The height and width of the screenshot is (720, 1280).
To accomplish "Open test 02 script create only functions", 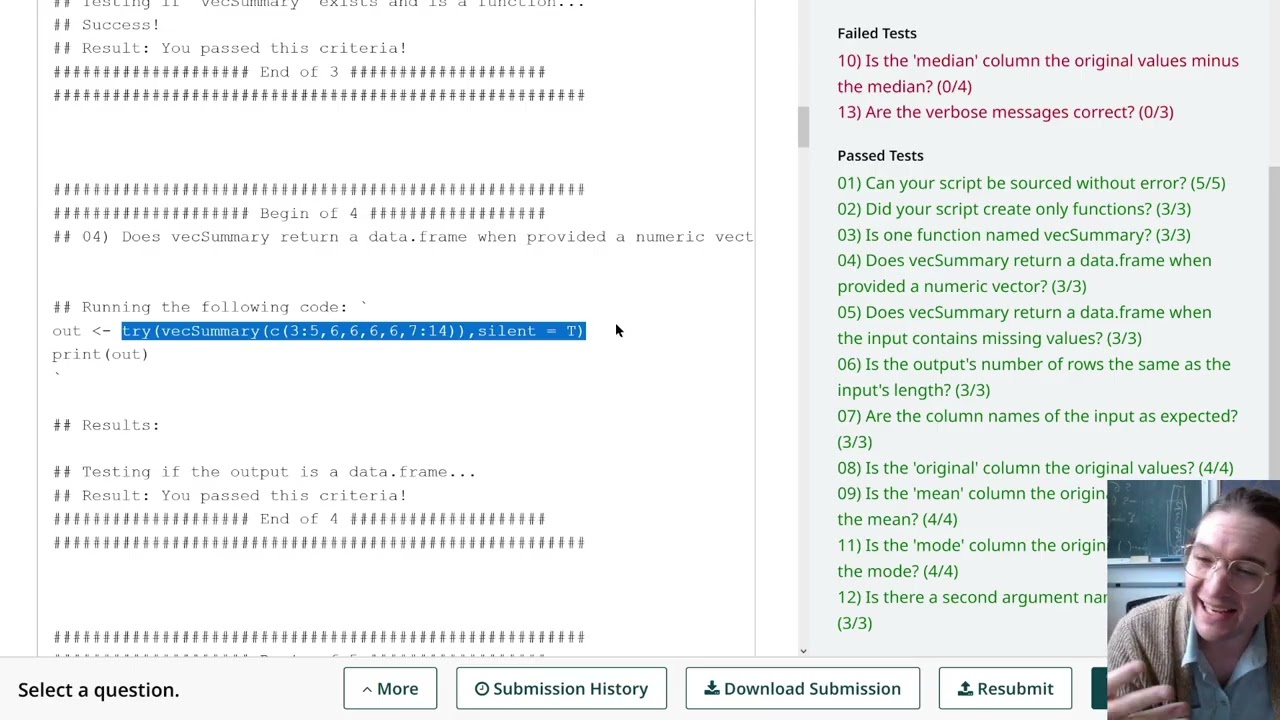I will pyautogui.click(x=1014, y=209).
